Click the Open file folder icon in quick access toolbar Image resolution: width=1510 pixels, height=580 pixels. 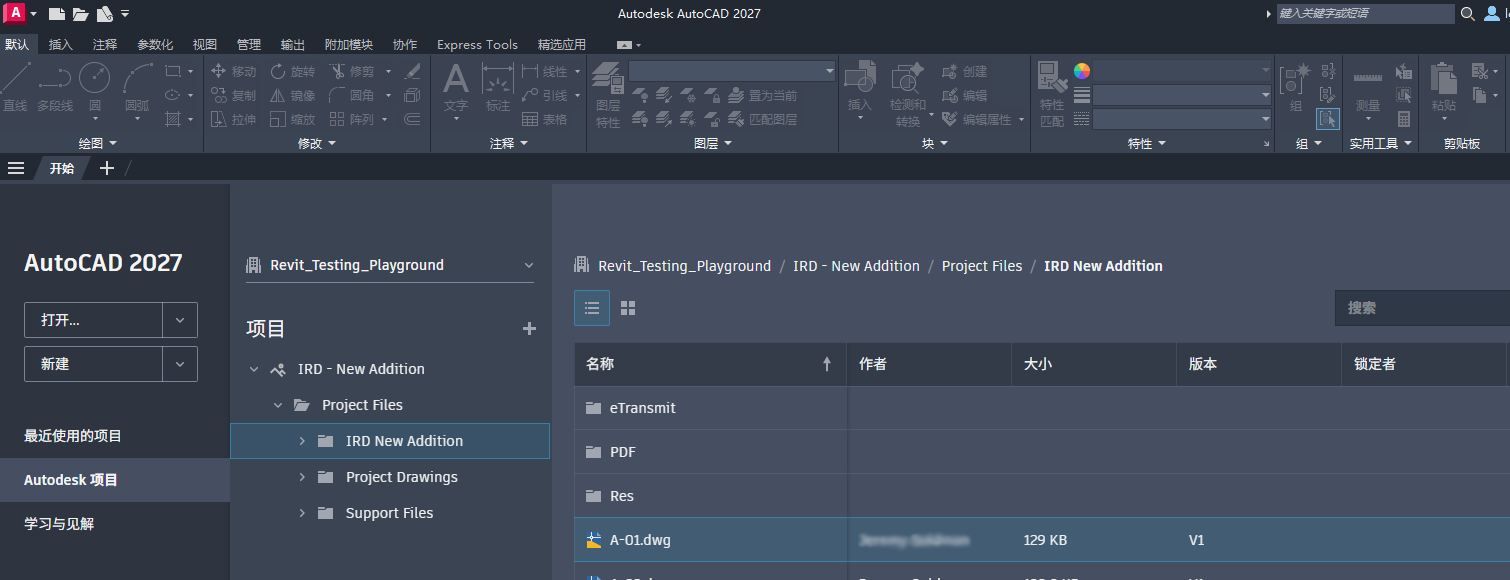[x=80, y=14]
